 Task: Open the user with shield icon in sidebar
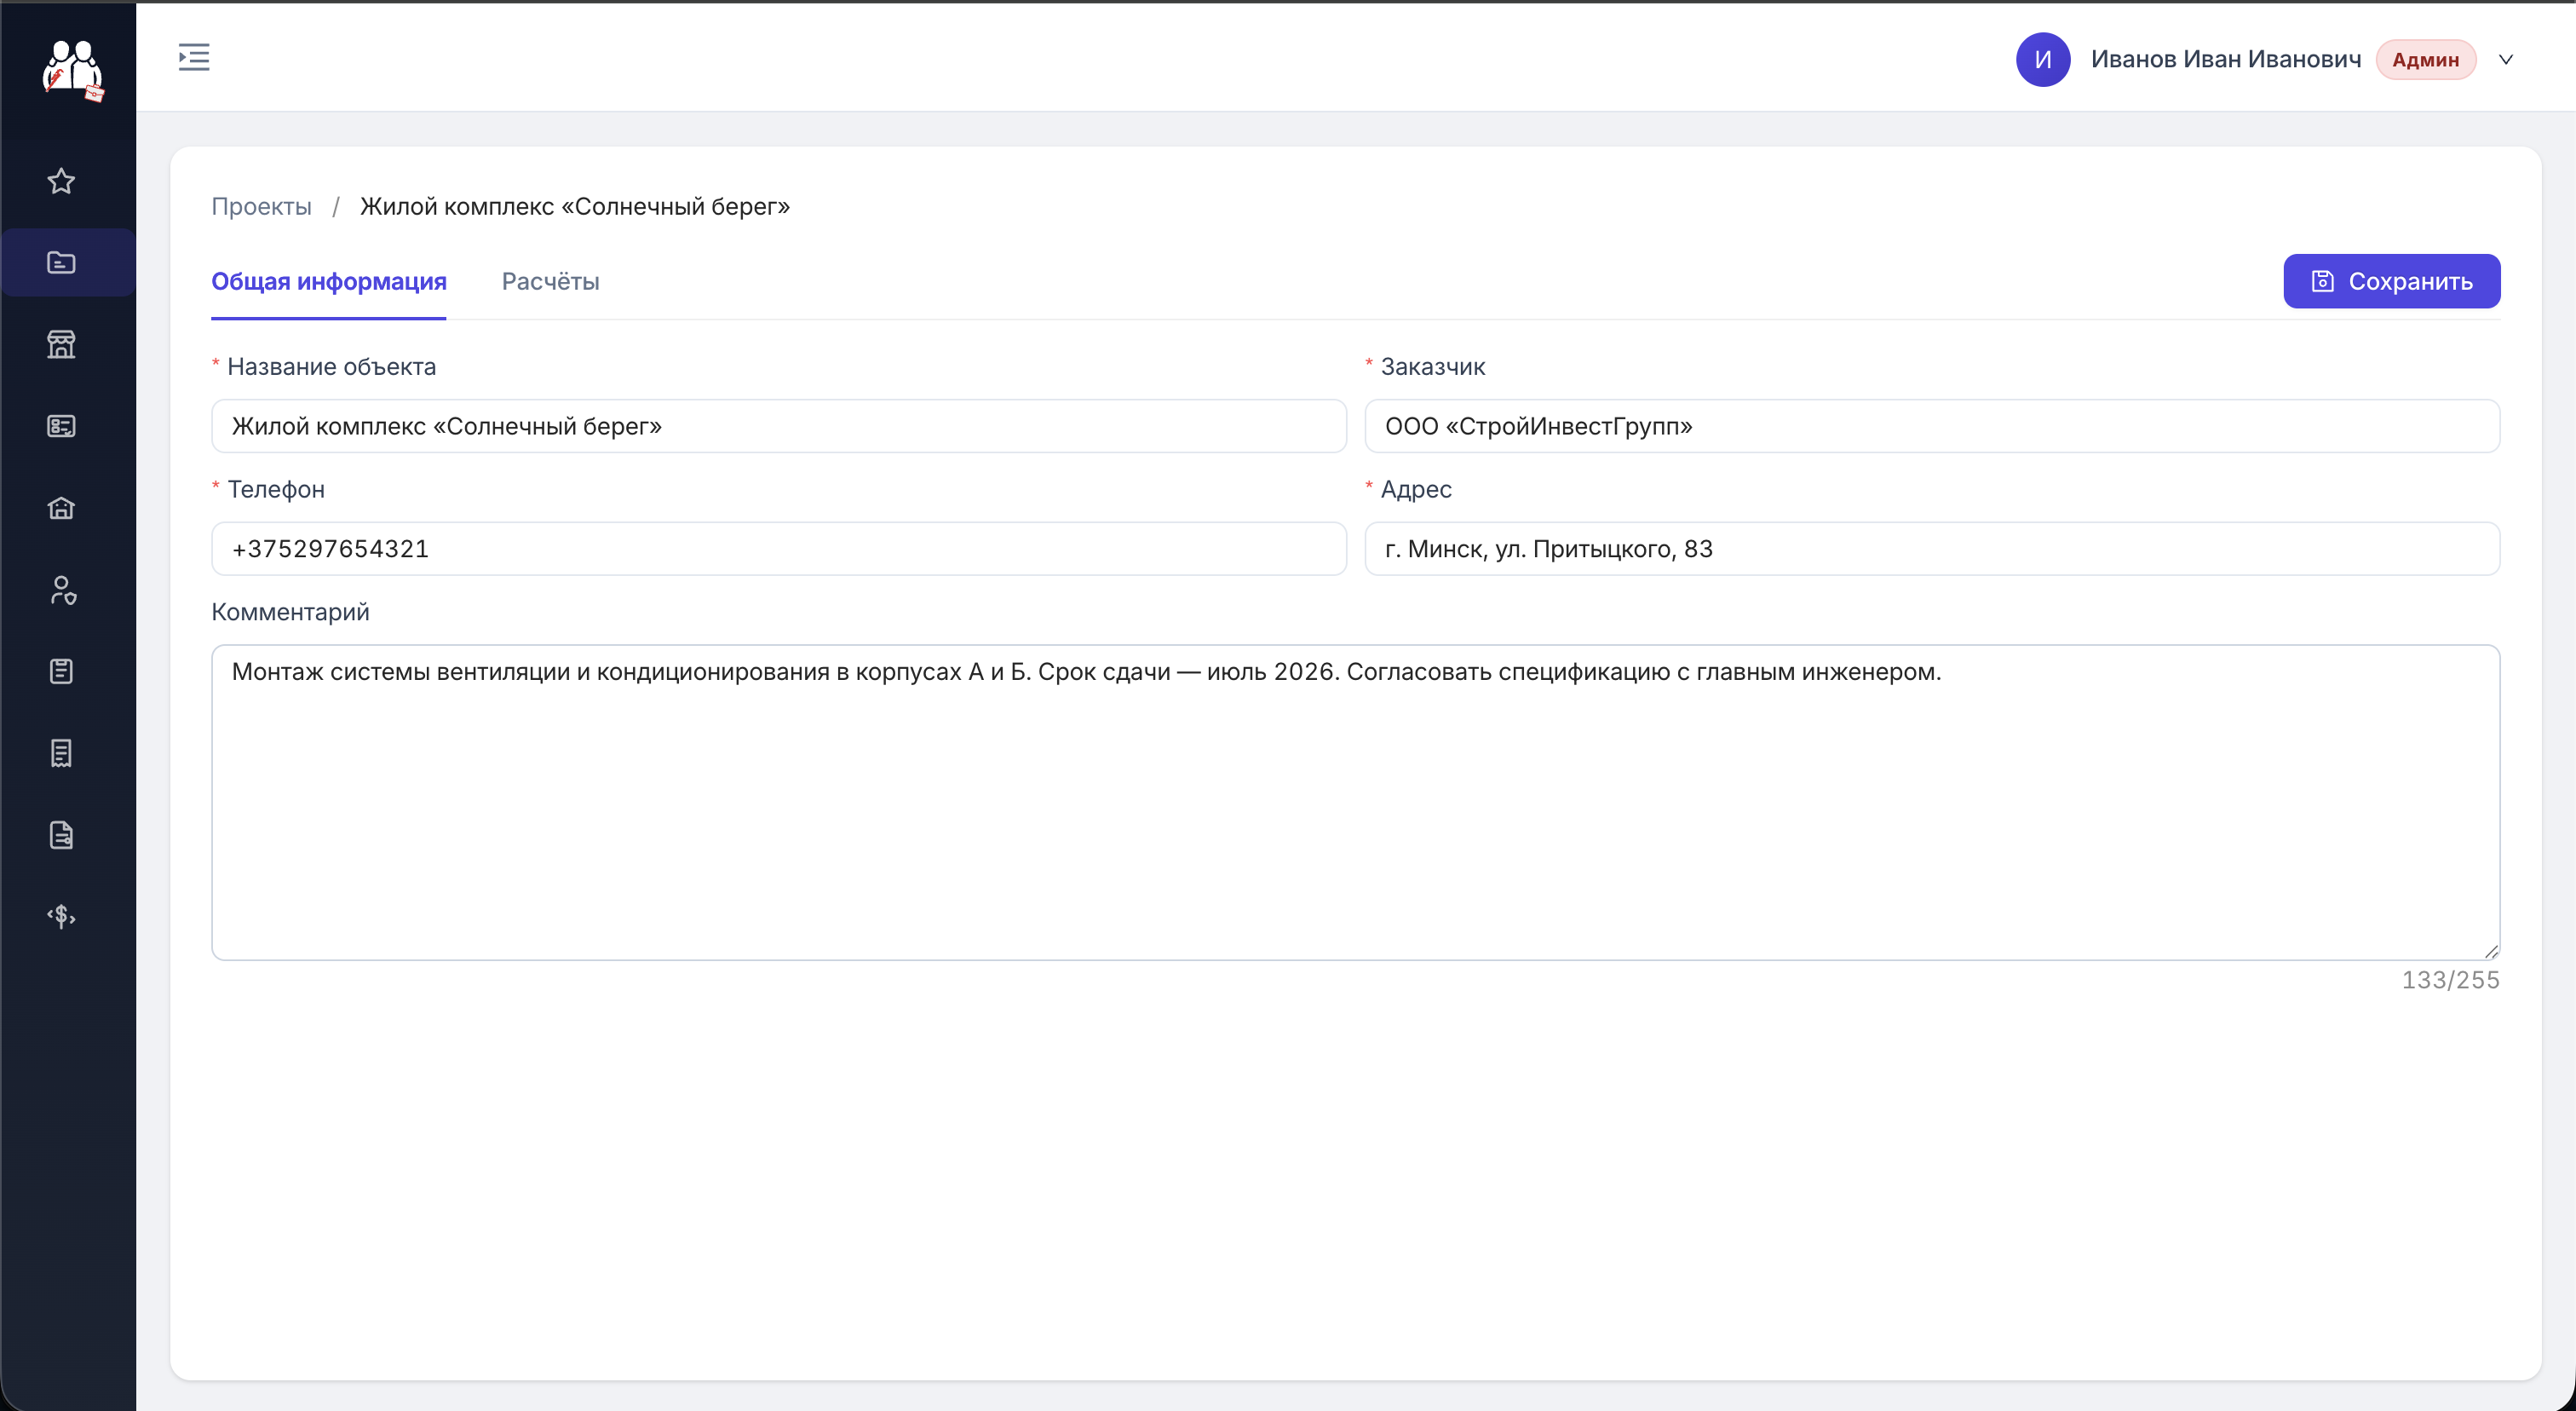click(62, 590)
